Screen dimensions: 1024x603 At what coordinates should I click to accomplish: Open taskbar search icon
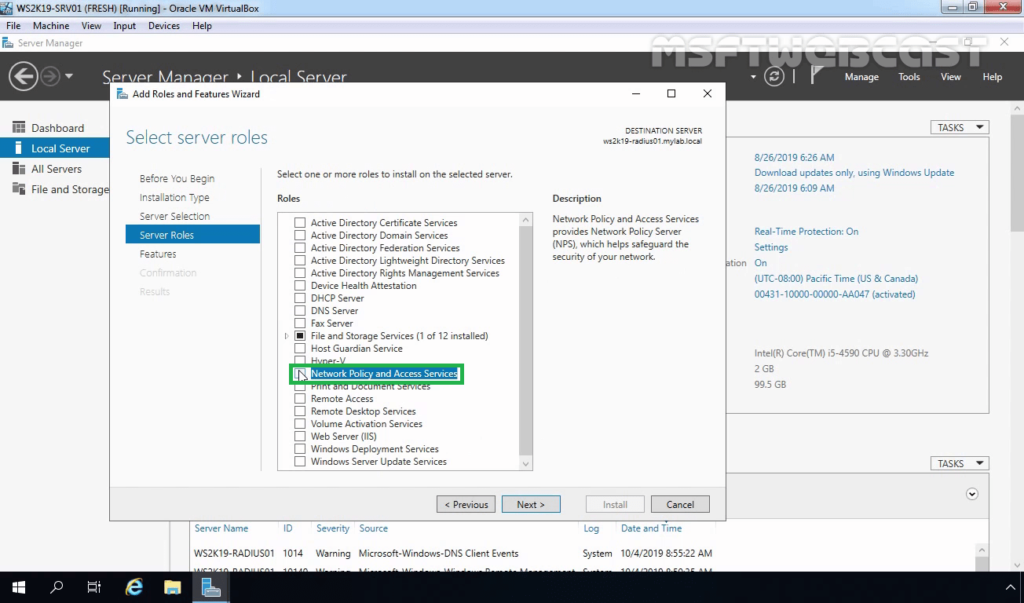[57, 587]
